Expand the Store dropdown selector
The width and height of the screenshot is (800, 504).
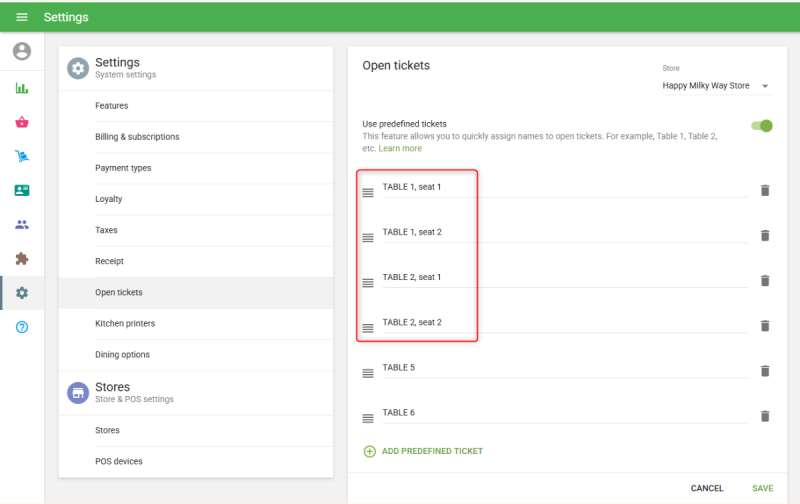coord(716,86)
